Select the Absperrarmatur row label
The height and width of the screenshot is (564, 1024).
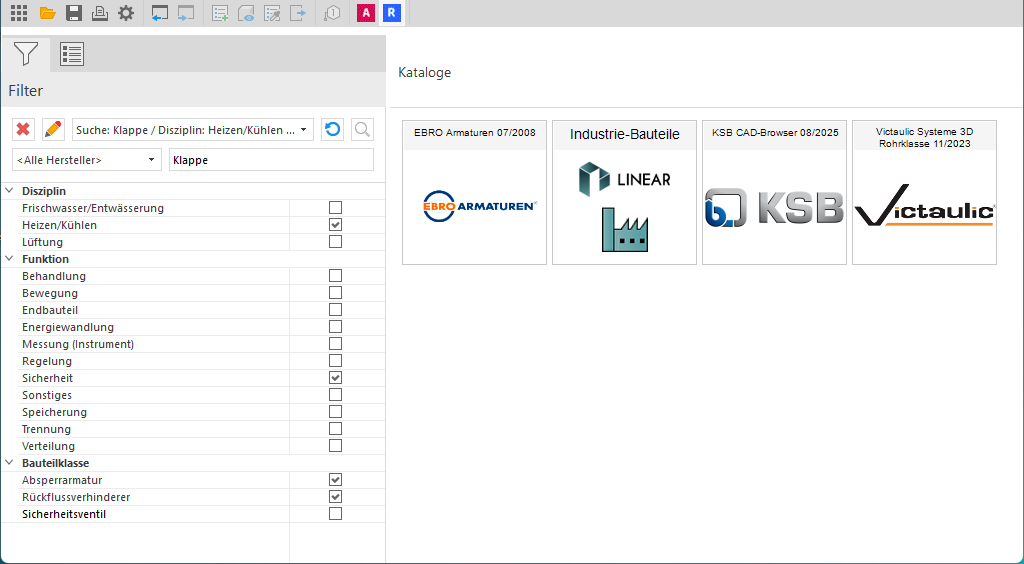pos(62,480)
